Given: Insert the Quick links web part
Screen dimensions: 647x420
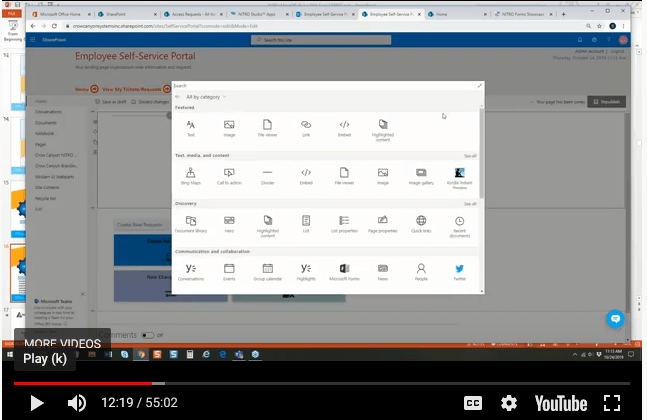Looking at the screenshot, I should [x=421, y=223].
